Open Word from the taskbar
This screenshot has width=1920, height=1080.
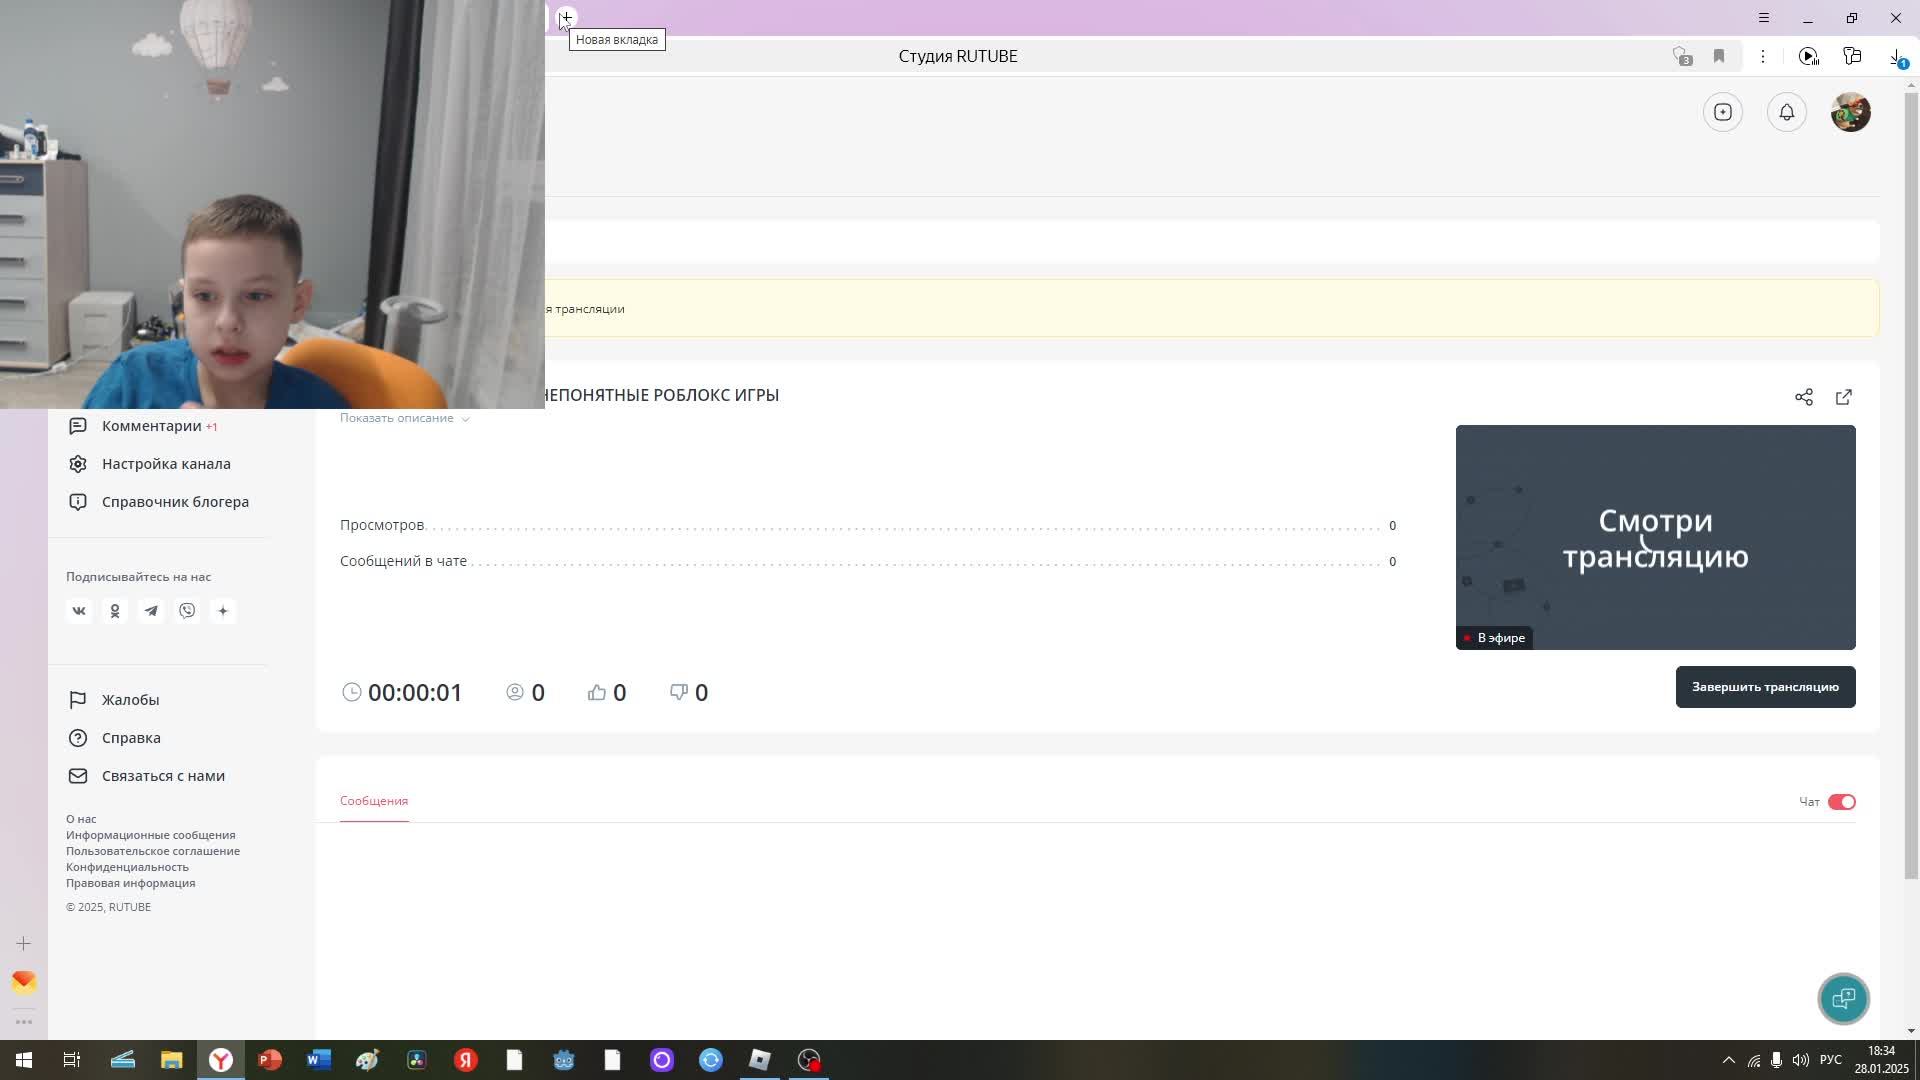pyautogui.click(x=319, y=1060)
